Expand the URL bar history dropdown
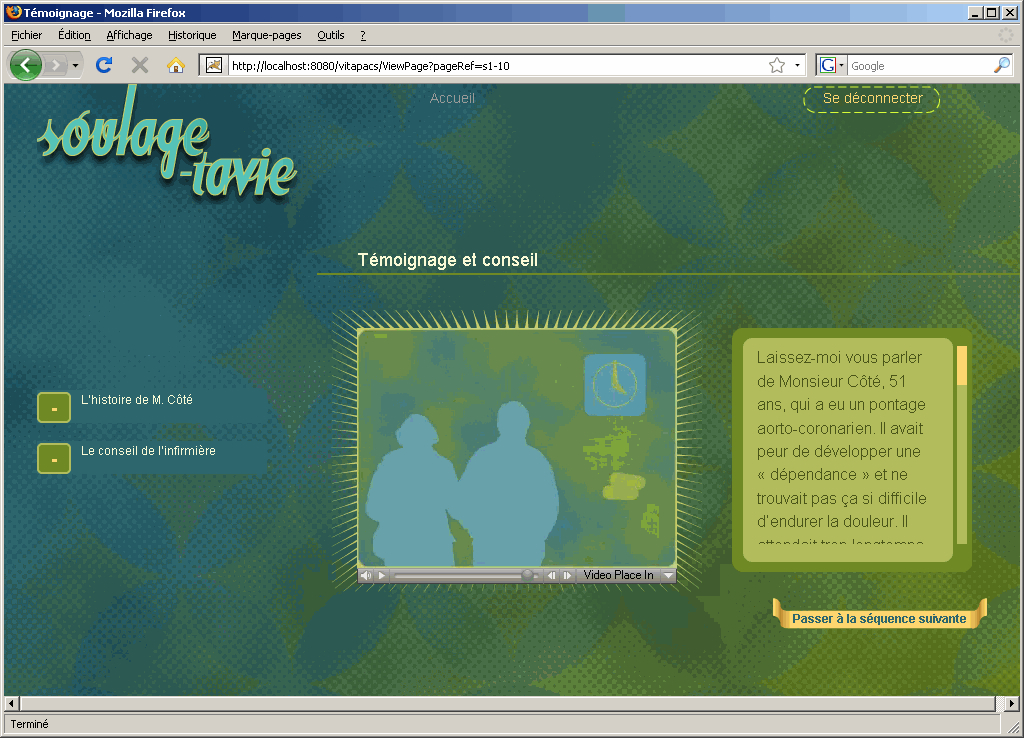The image size is (1024, 738). coord(798,66)
